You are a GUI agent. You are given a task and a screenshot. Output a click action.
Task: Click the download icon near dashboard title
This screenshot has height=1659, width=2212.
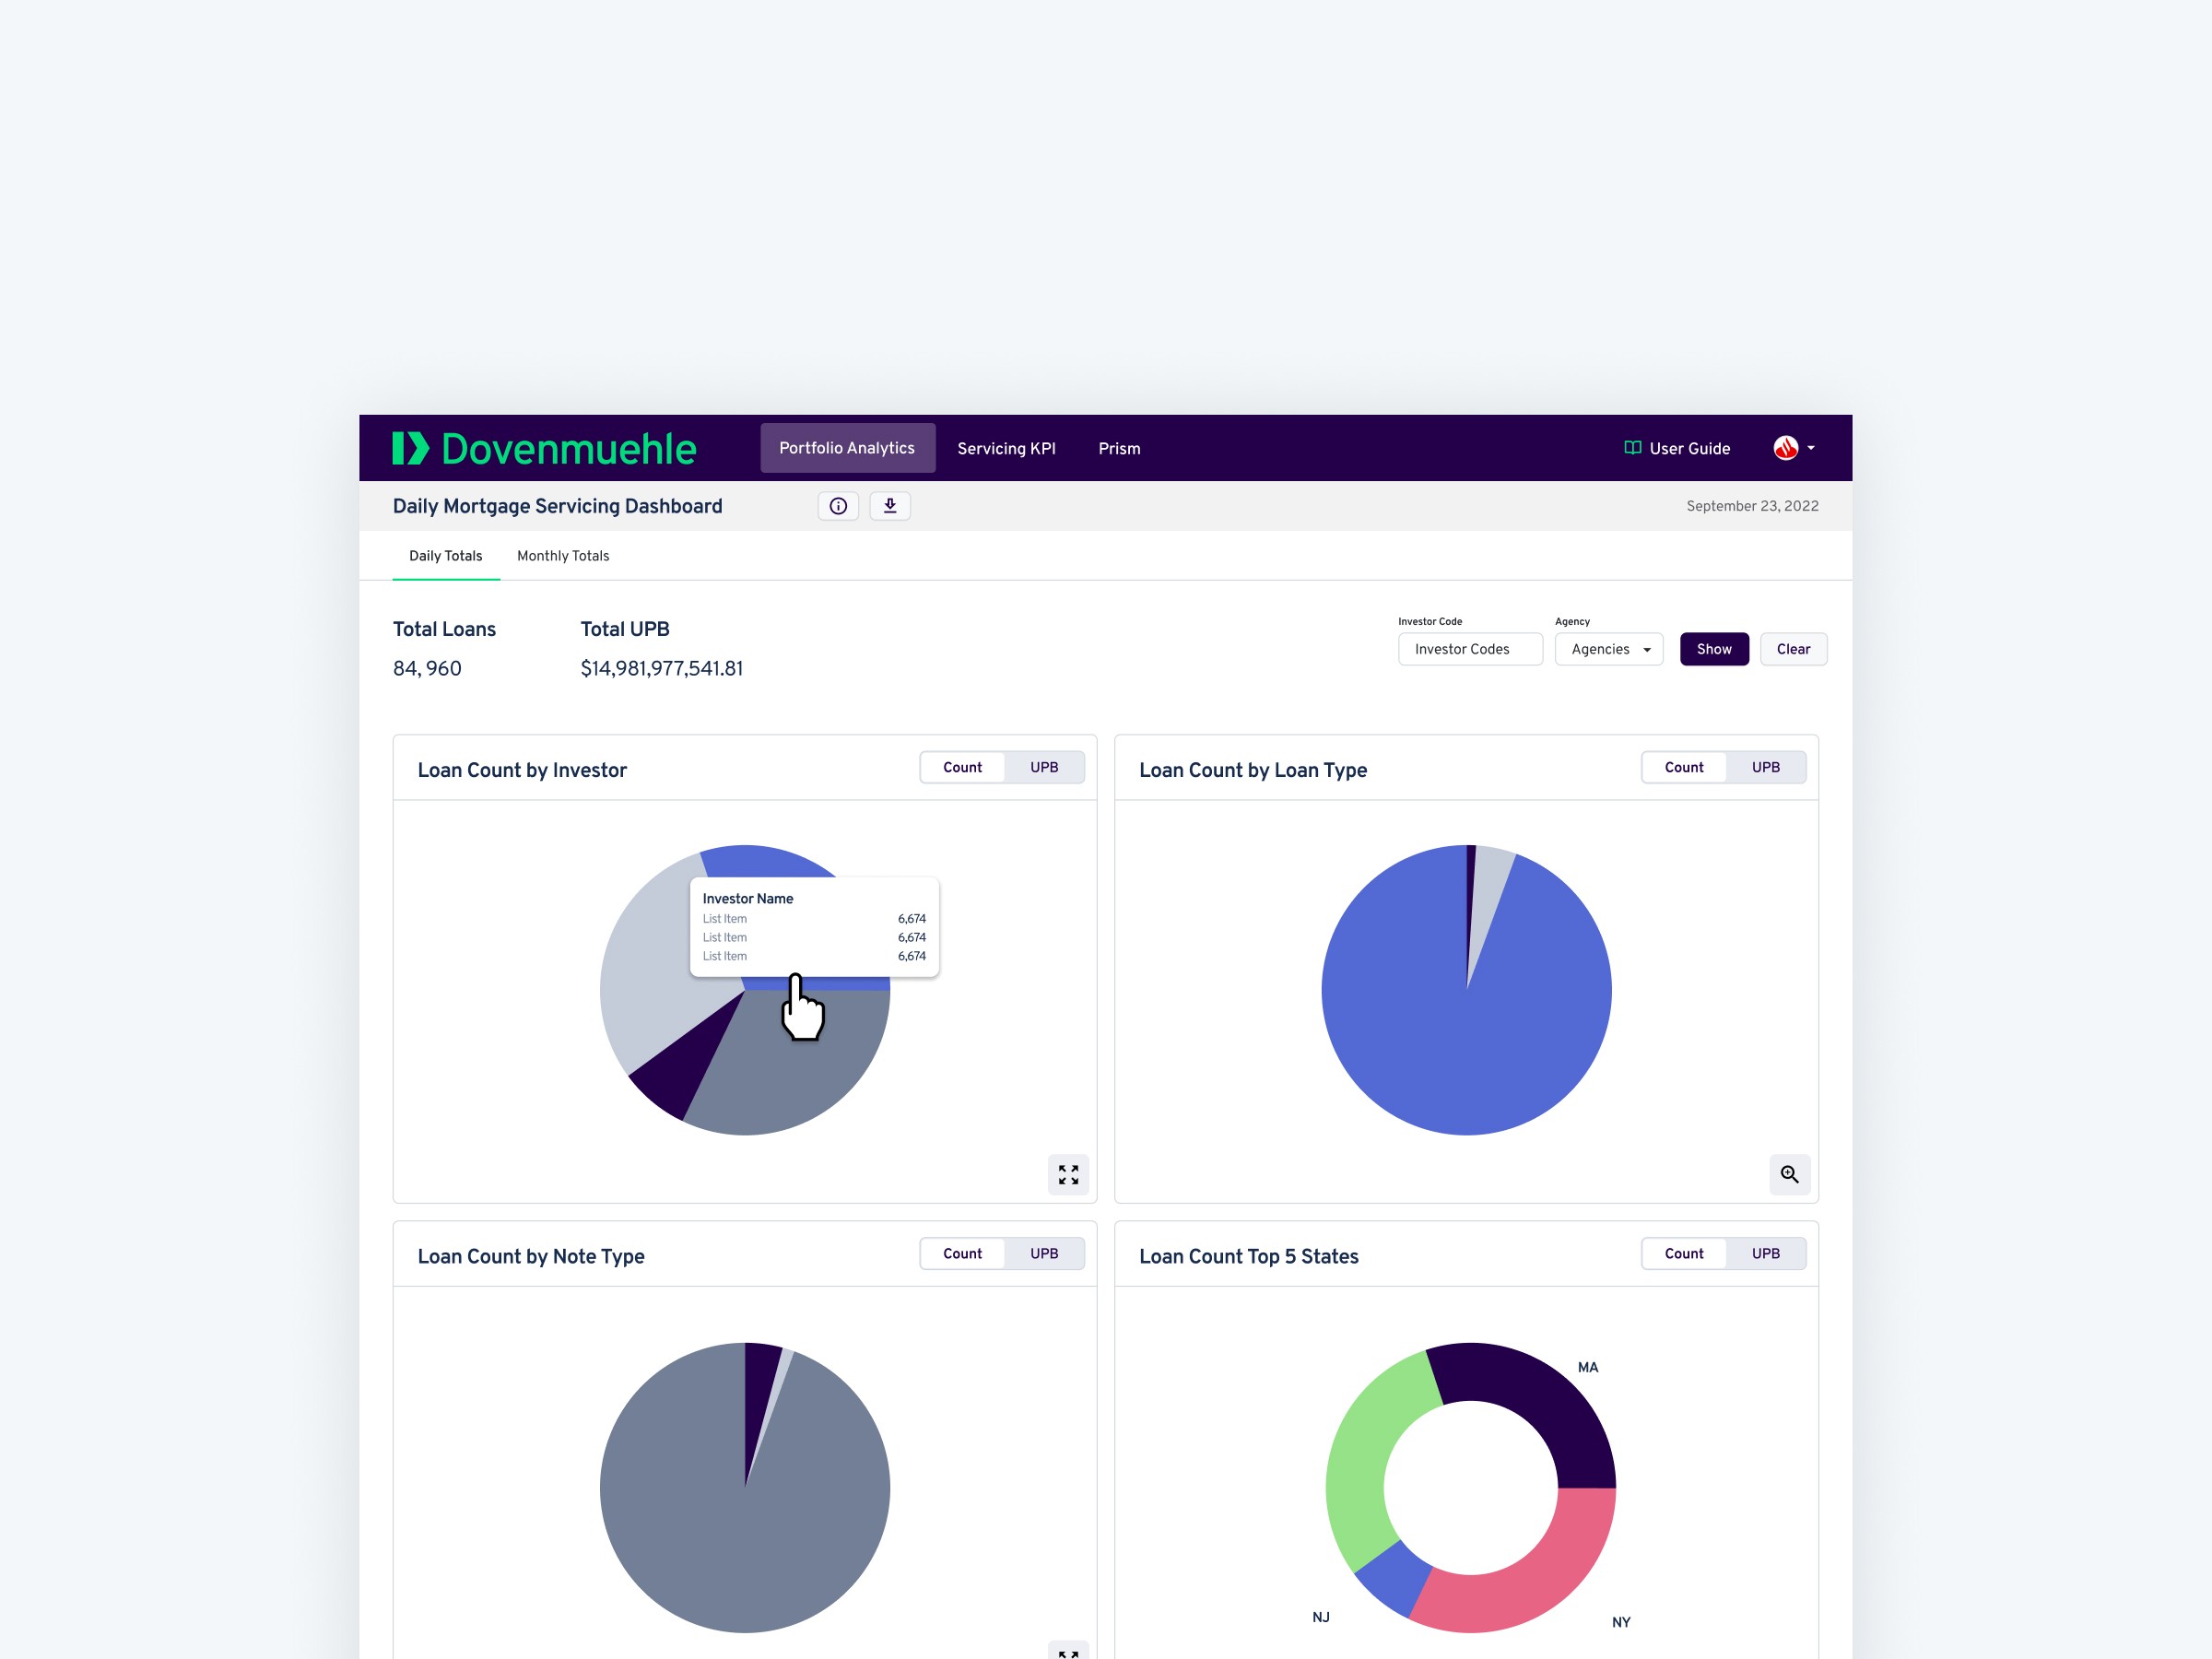[890, 505]
